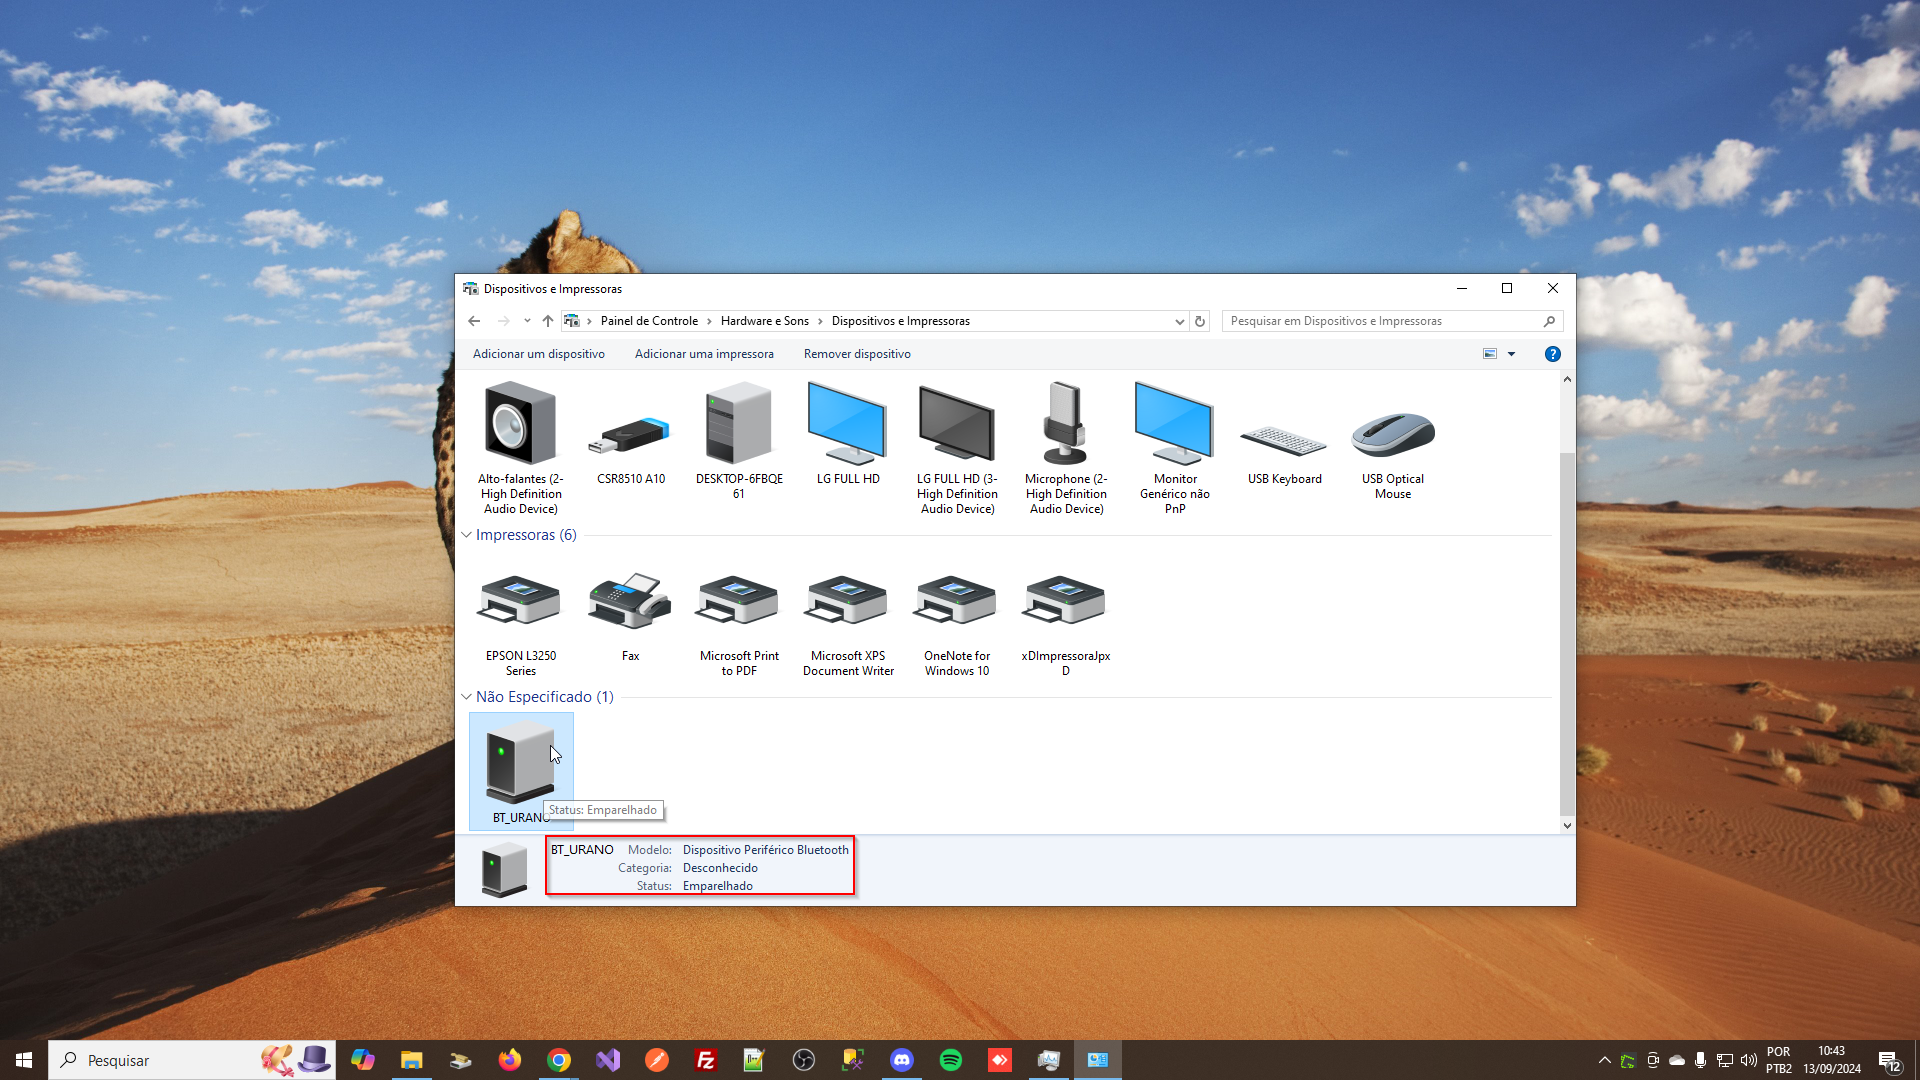Select Microsoft XPS Document Writer printer
This screenshot has height=1080, width=1920.
[847, 601]
